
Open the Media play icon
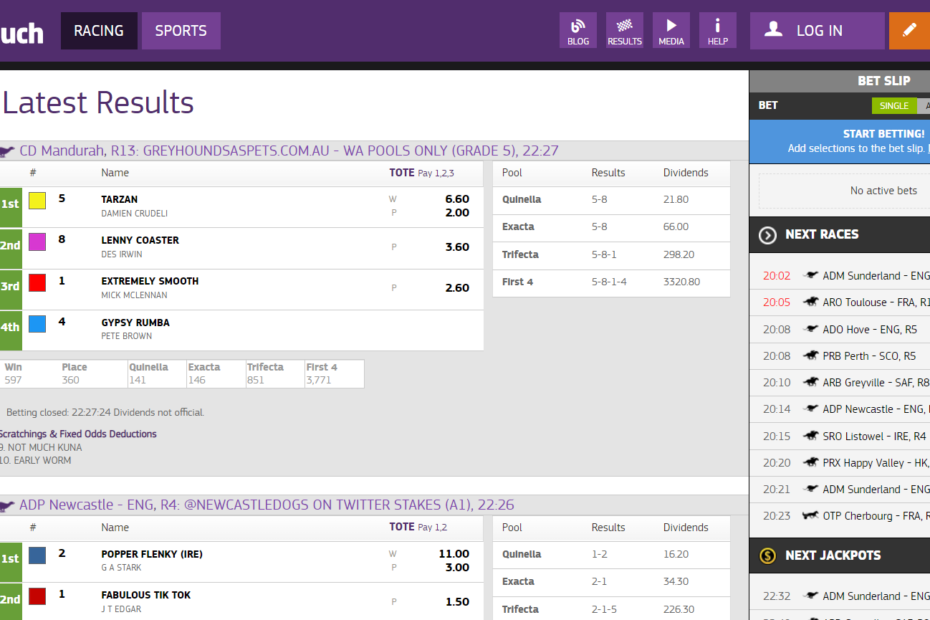(671, 31)
